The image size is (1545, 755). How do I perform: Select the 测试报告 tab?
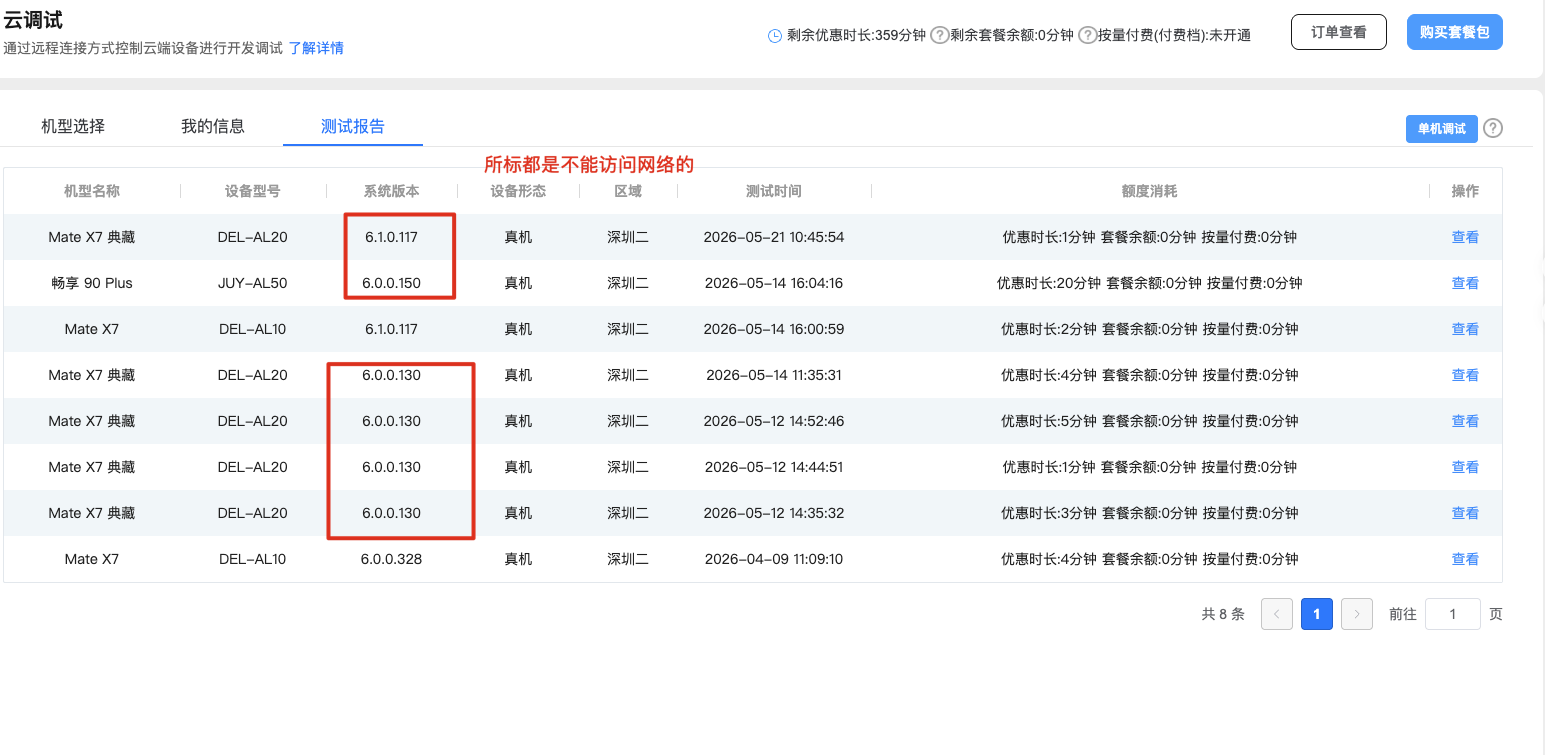click(x=353, y=126)
